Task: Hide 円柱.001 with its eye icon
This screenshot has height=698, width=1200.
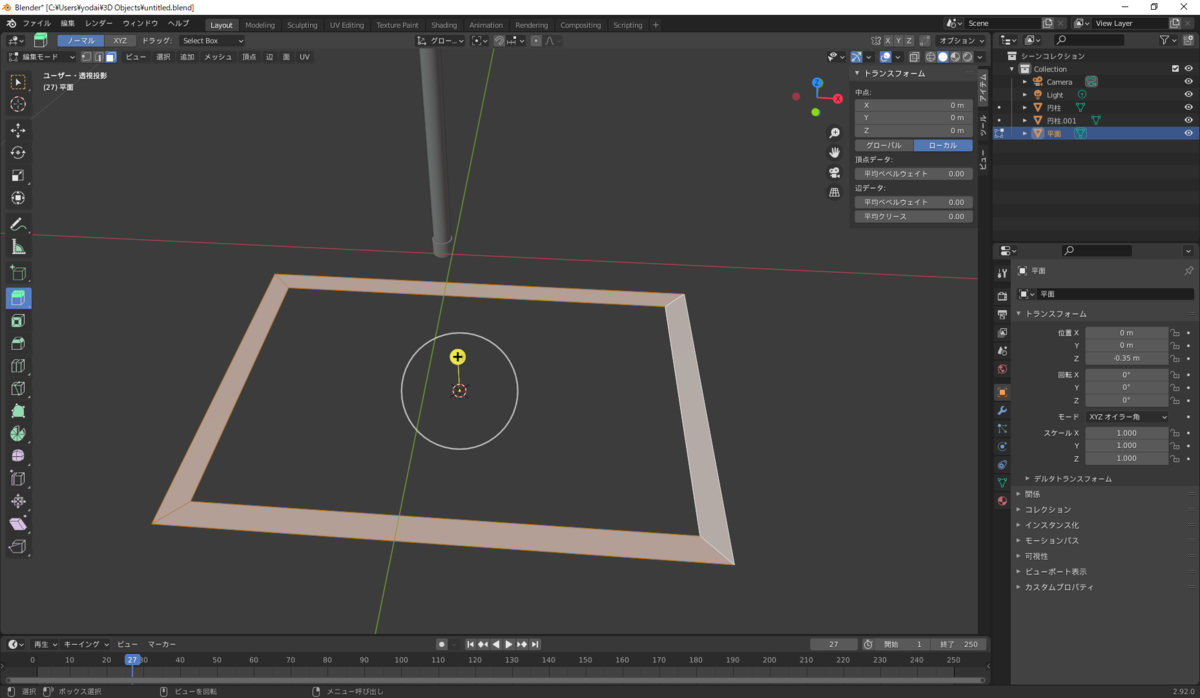Action: 1188,120
